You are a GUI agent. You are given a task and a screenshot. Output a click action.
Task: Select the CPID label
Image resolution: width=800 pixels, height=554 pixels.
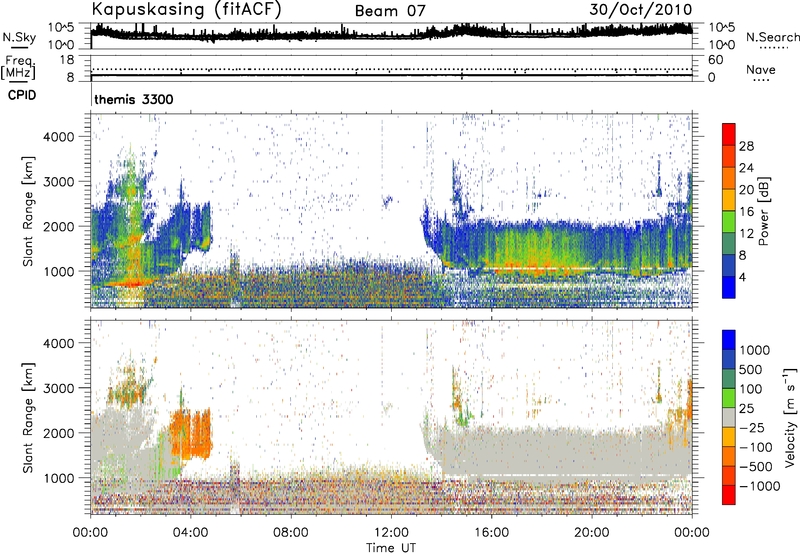22,95
